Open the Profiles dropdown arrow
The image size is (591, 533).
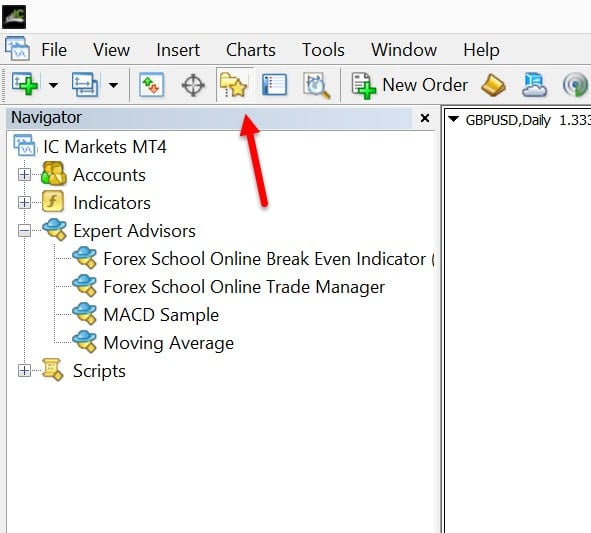coord(113,85)
